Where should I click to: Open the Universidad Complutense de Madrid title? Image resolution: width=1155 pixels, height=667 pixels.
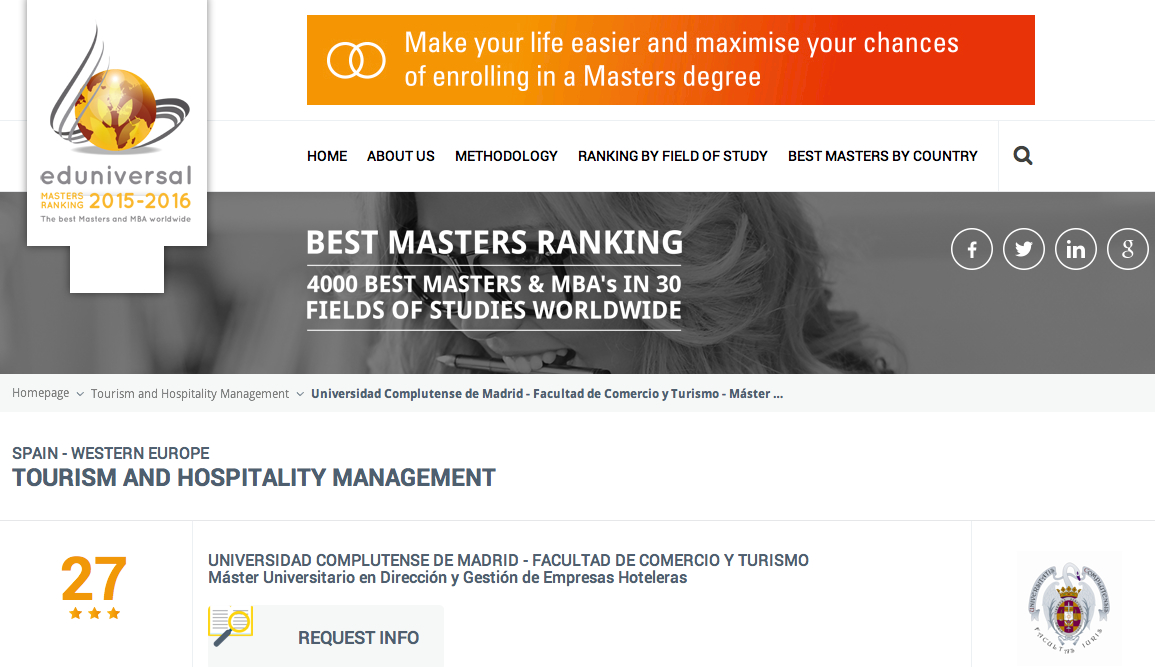[x=508, y=560]
